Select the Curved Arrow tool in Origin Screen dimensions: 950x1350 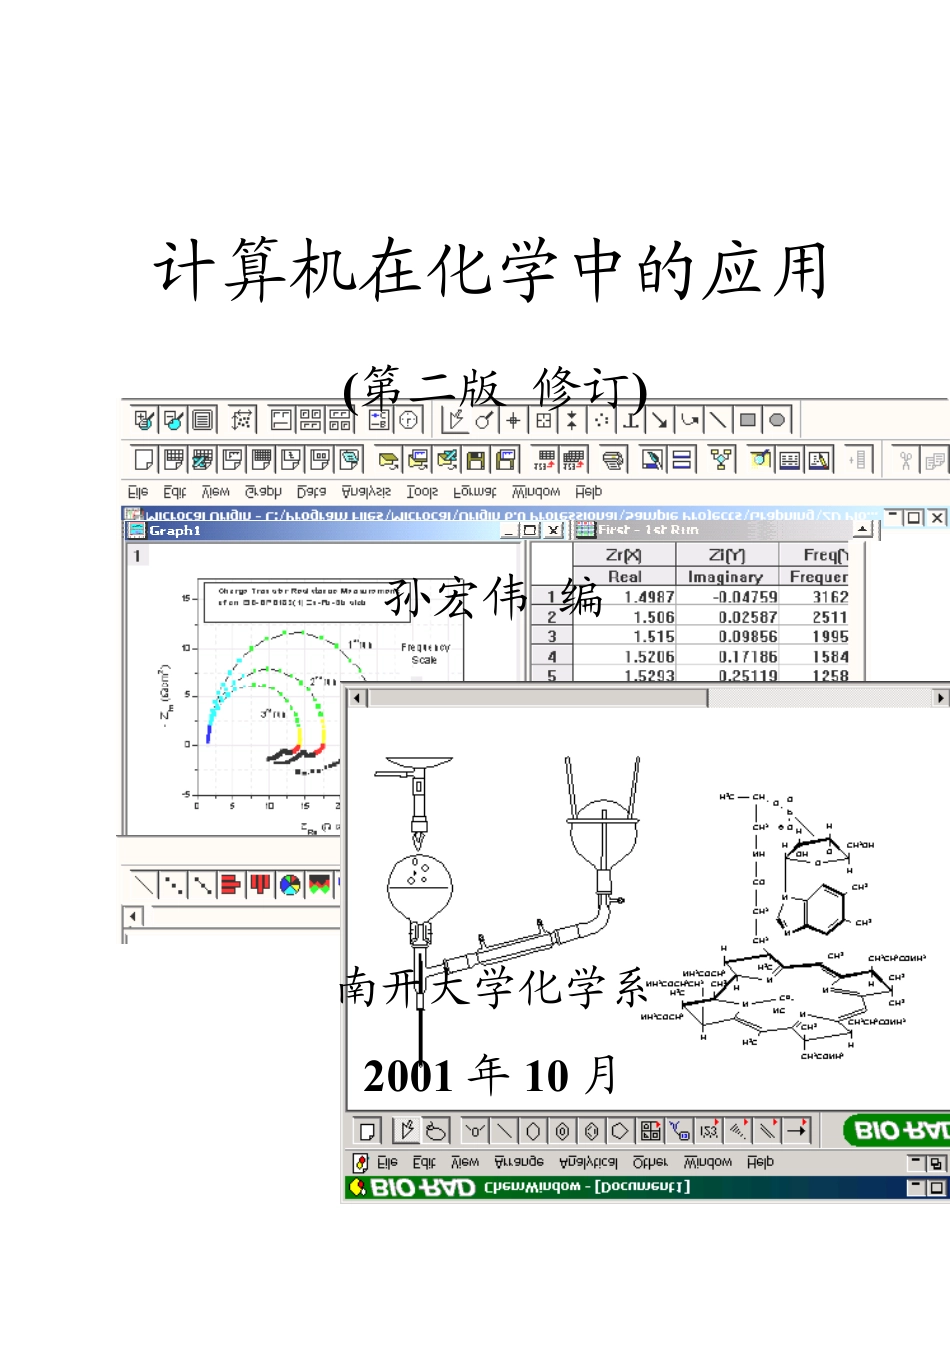point(689,420)
